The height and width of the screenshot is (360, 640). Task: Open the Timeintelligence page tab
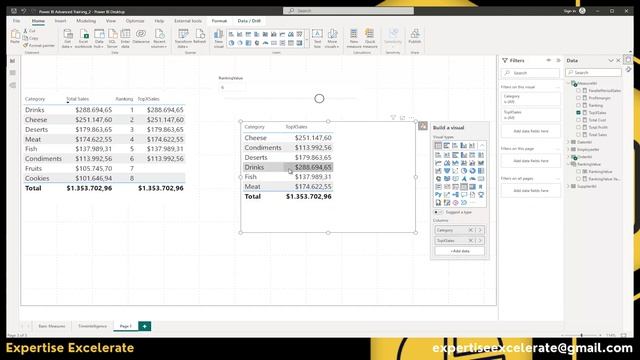click(x=92, y=326)
